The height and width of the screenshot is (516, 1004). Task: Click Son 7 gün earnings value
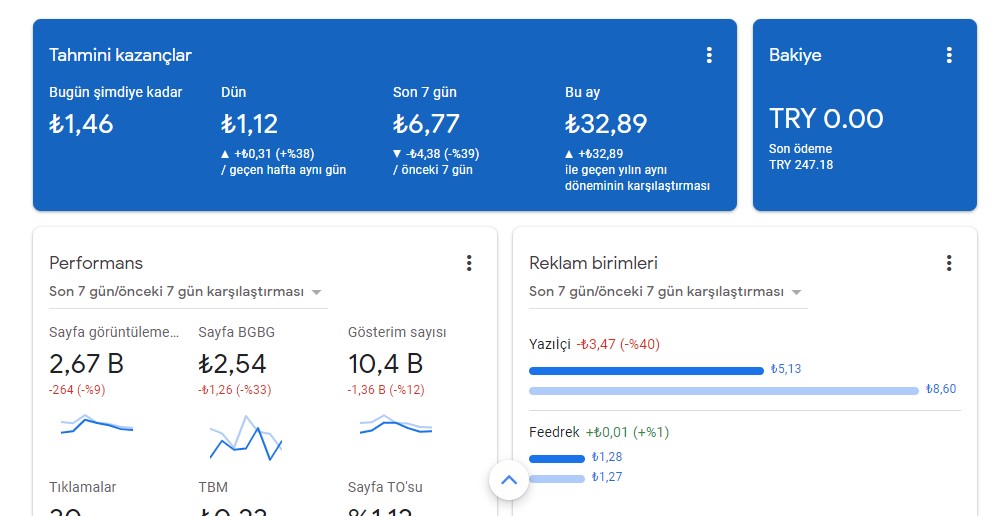pyautogui.click(x=426, y=124)
